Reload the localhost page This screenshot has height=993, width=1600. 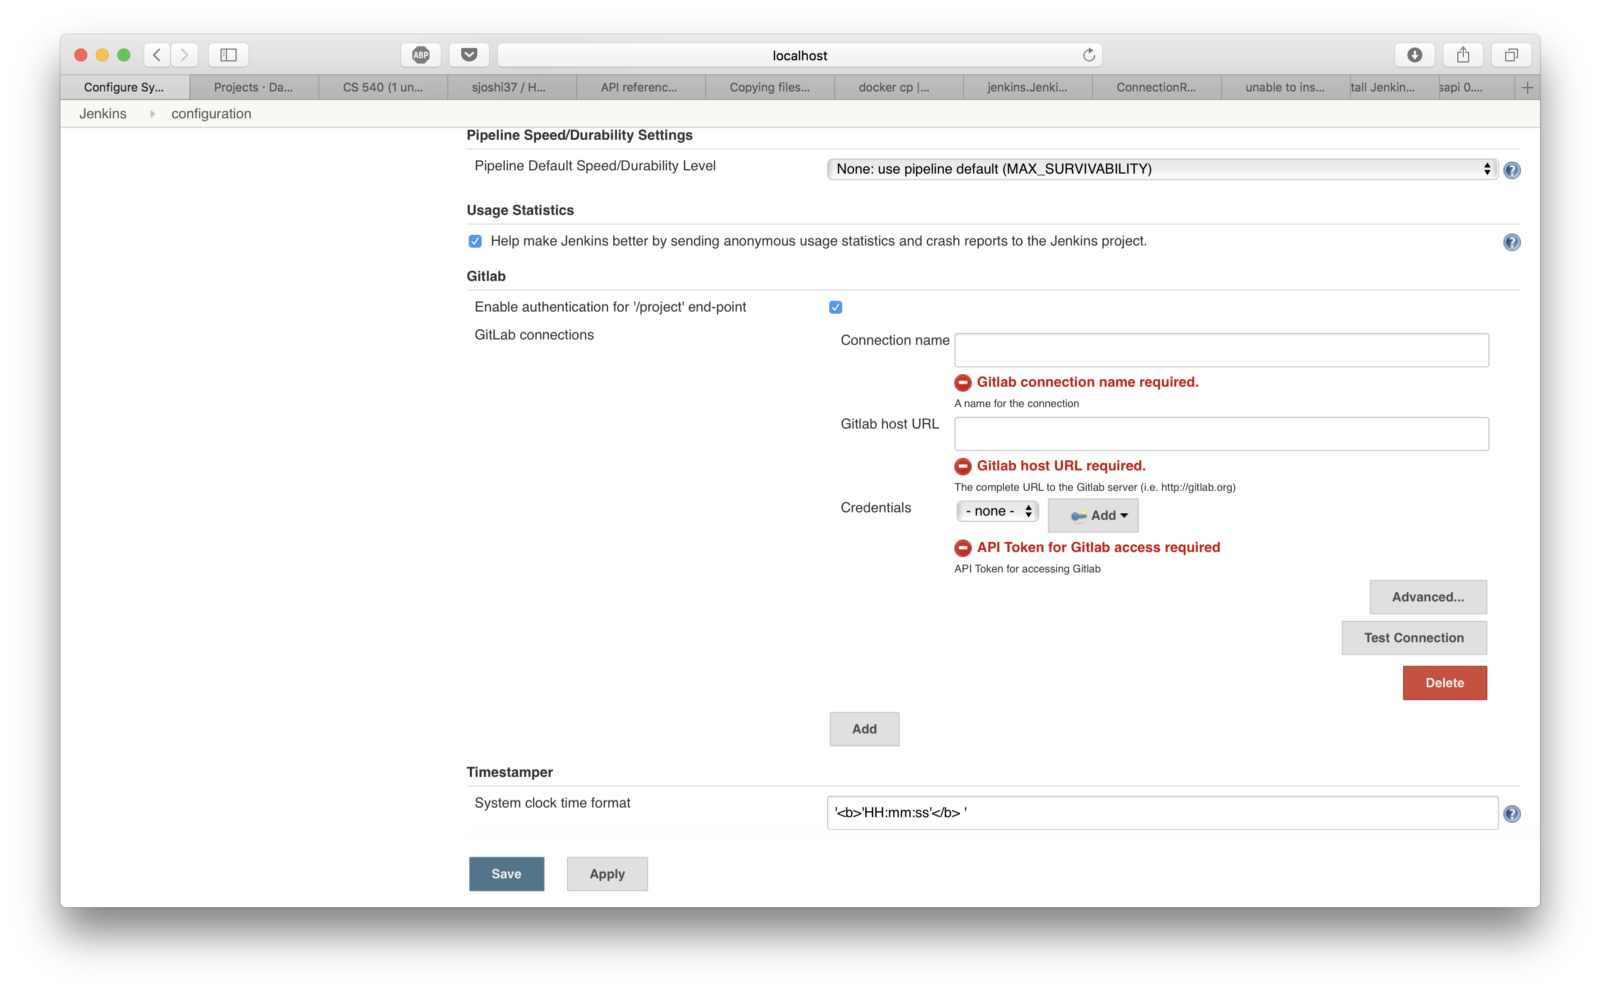tap(1089, 55)
